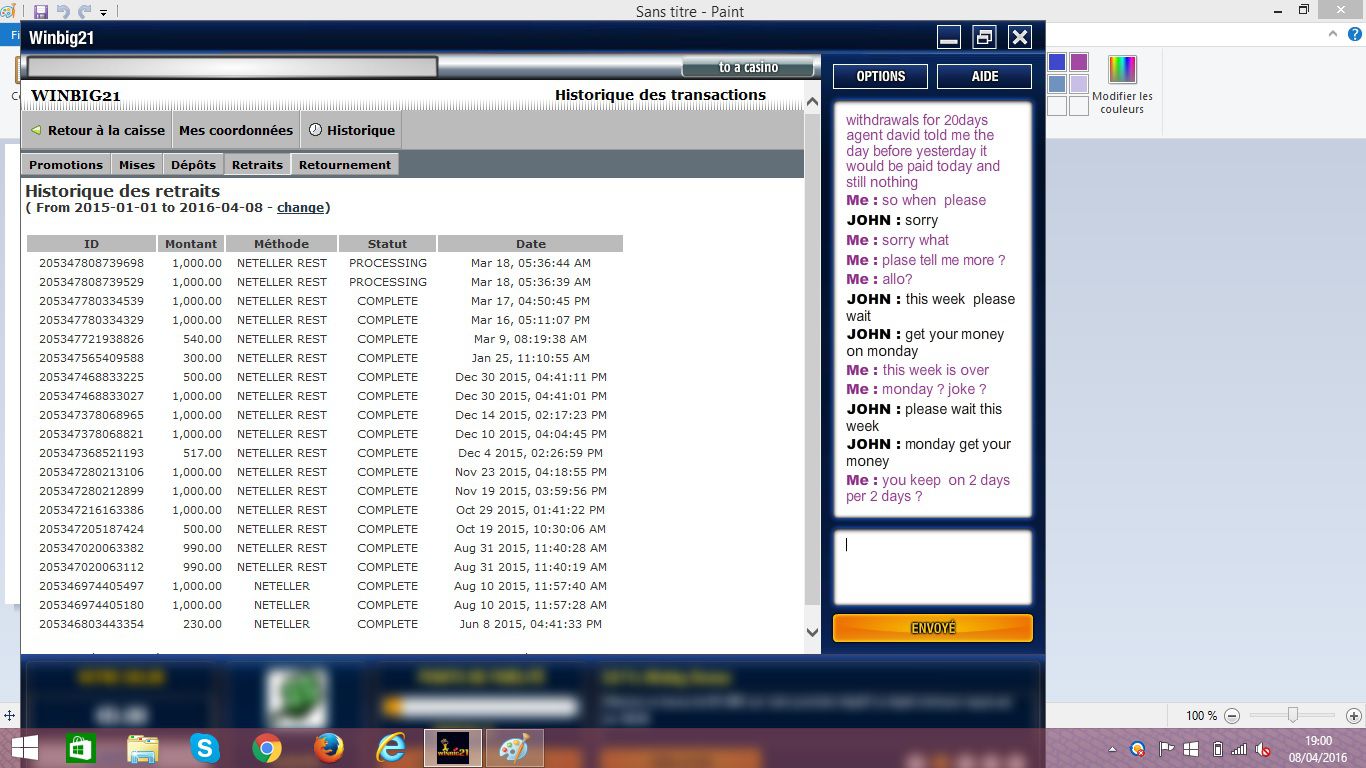Click withdrawal ID 205347565409588
1366x768 pixels.
tap(91, 358)
